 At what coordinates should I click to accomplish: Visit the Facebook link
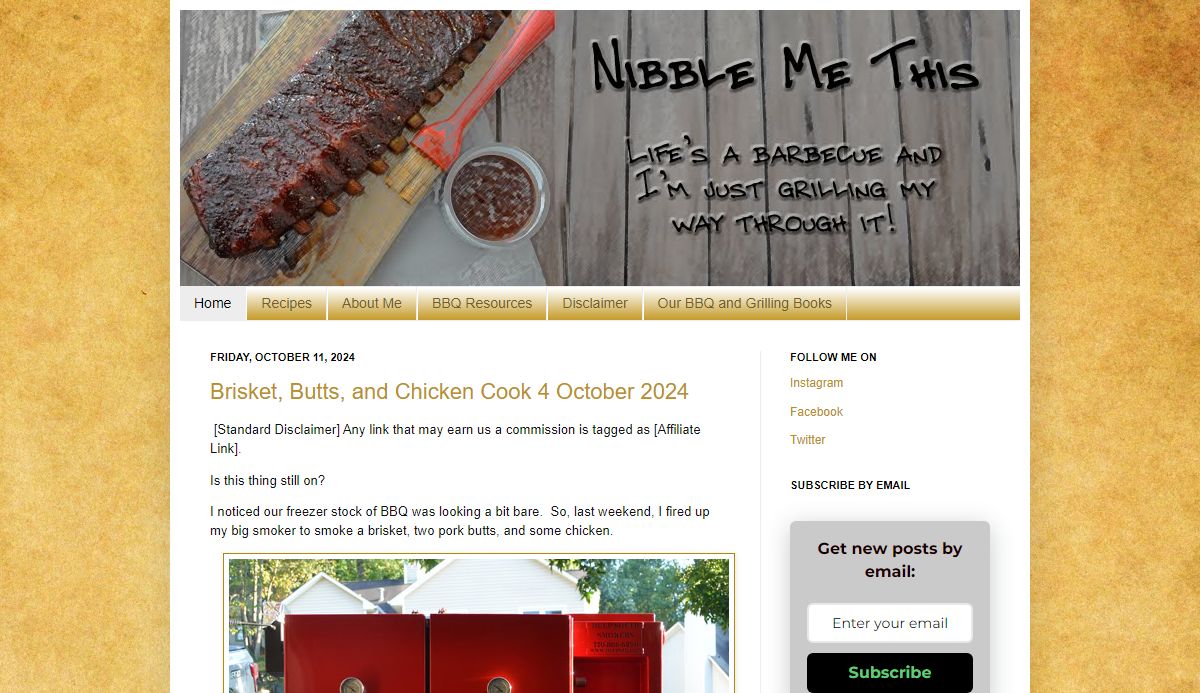[816, 411]
